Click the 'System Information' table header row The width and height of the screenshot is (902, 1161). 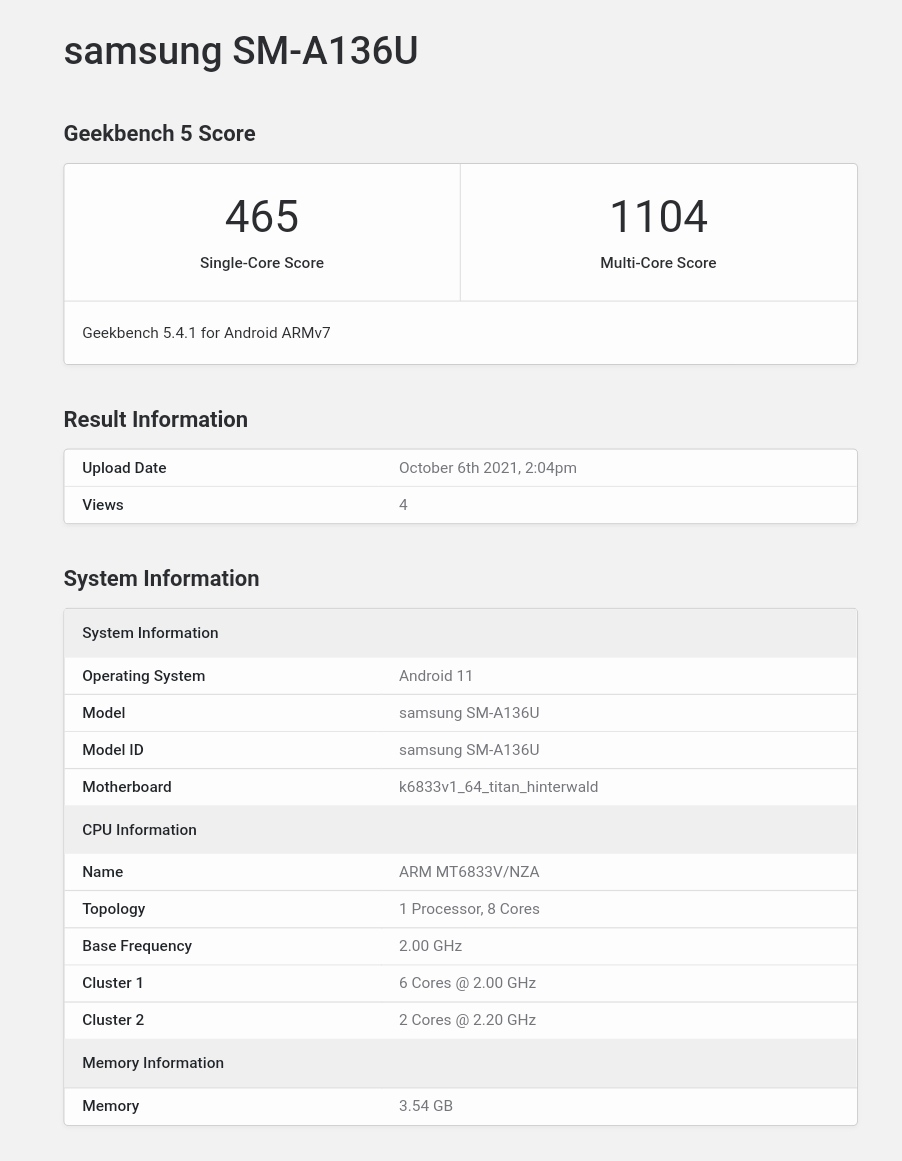pyautogui.click(x=461, y=633)
